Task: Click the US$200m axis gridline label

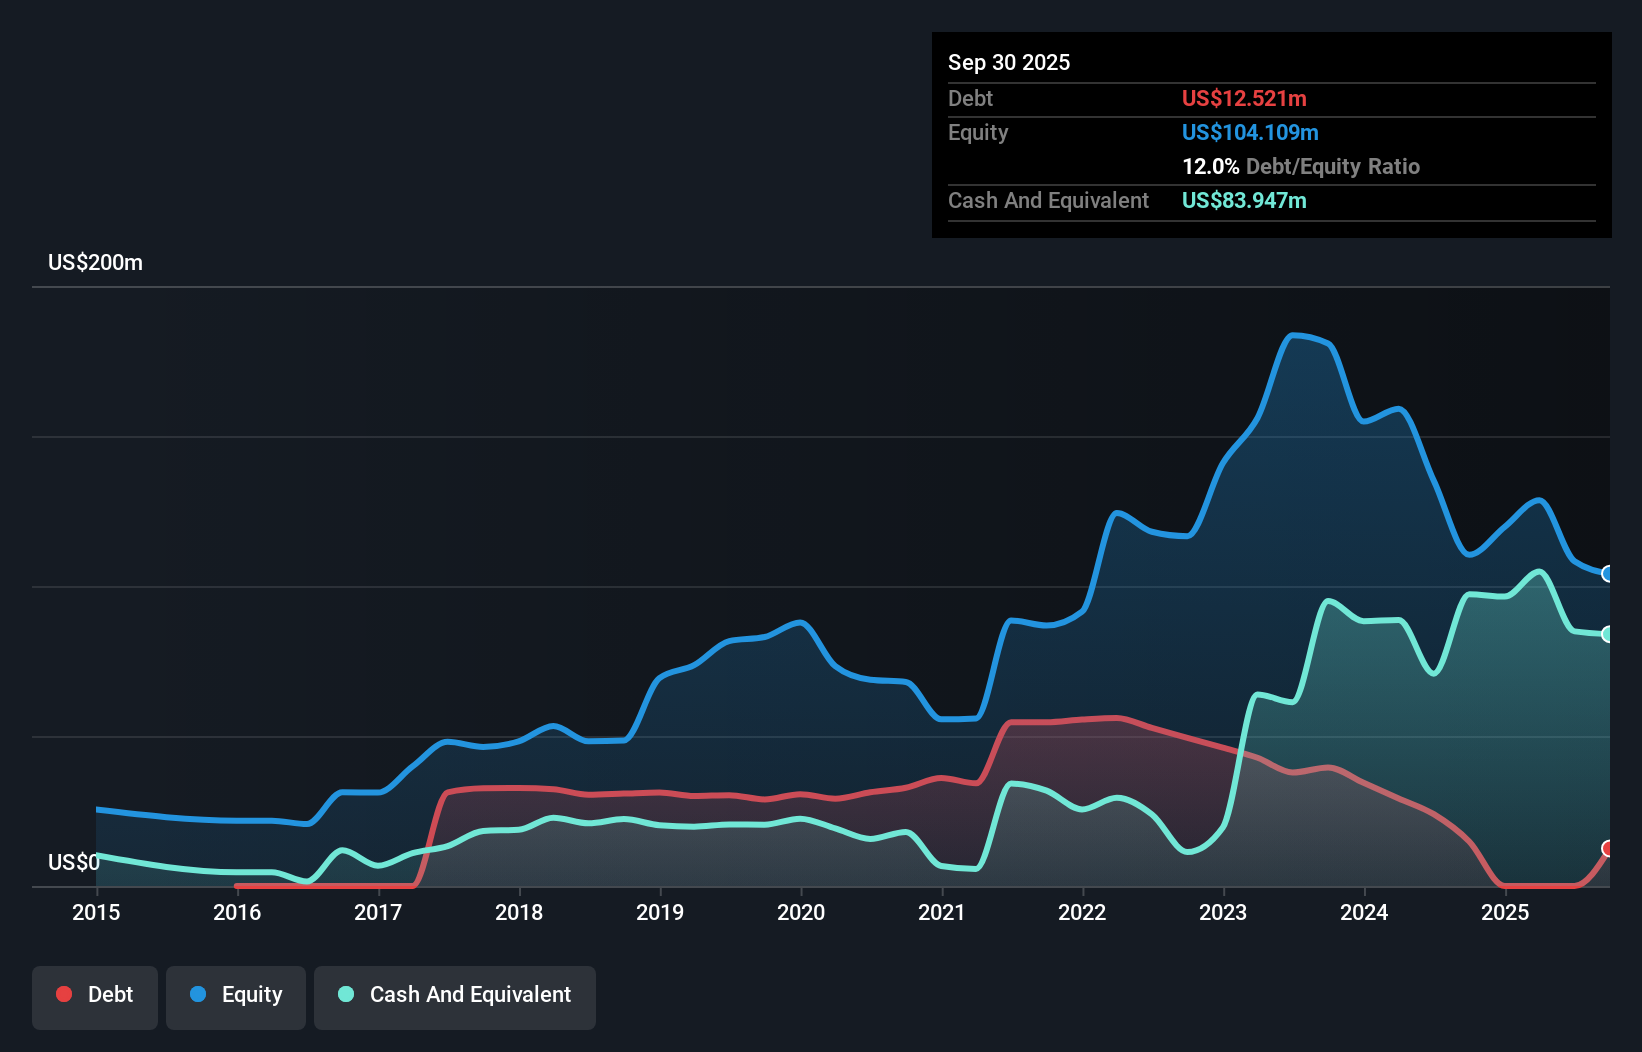Action: coord(95,262)
